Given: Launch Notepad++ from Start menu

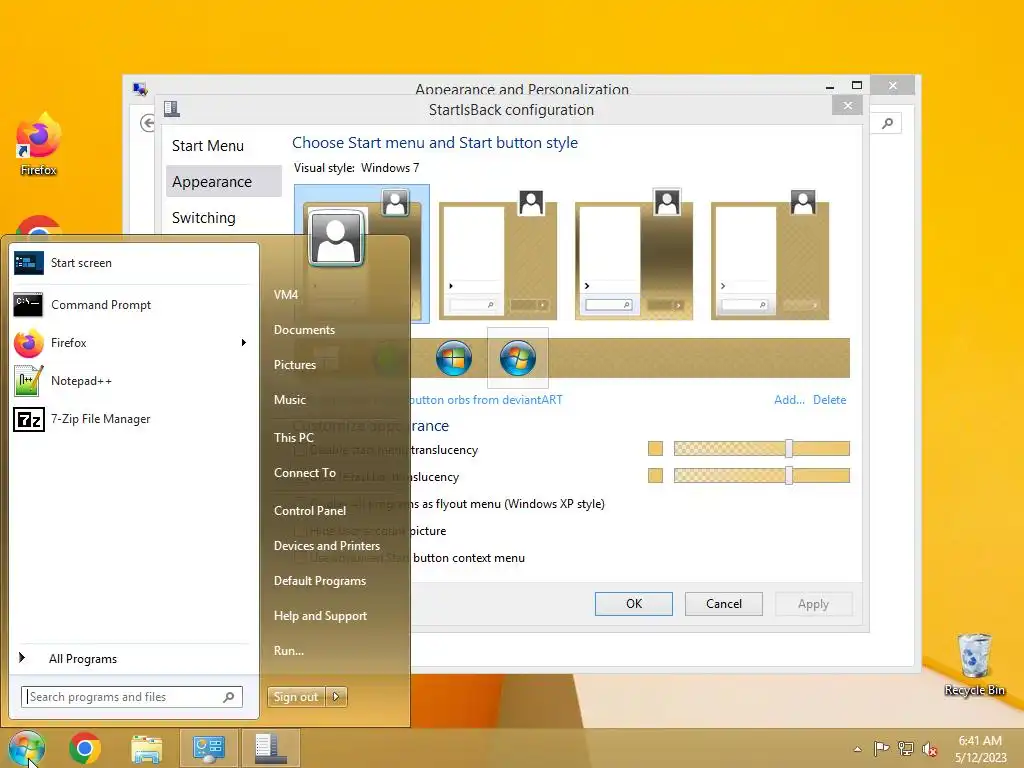Looking at the screenshot, I should pyautogui.click(x=134, y=381).
